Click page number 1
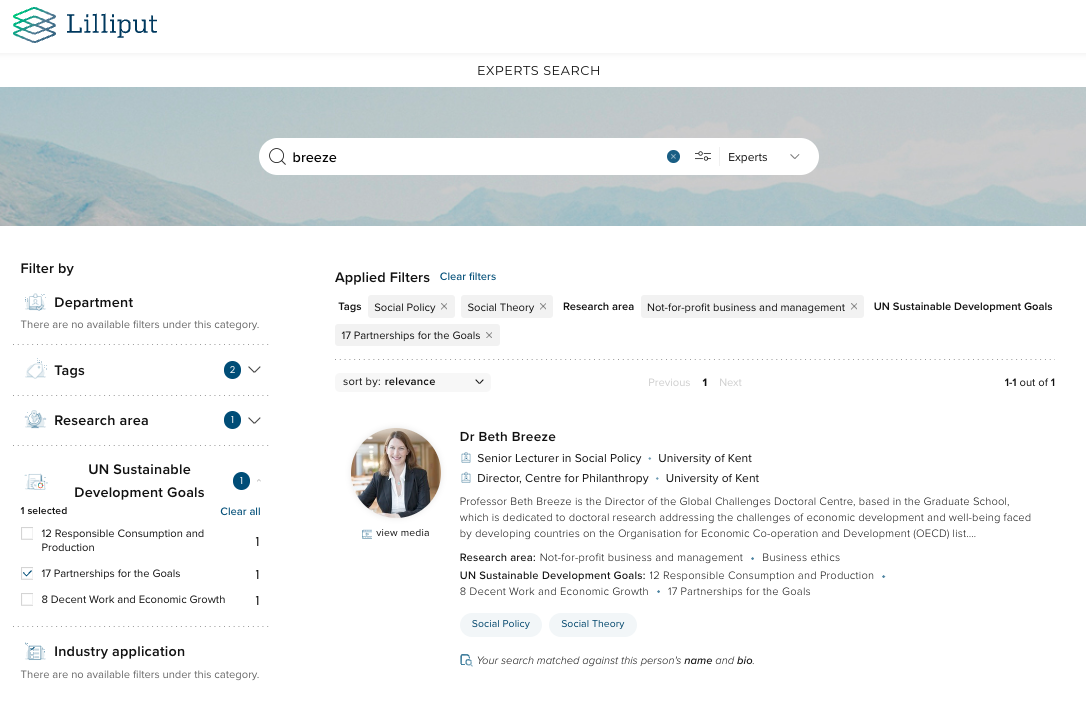The image size is (1086, 701). coord(704,382)
